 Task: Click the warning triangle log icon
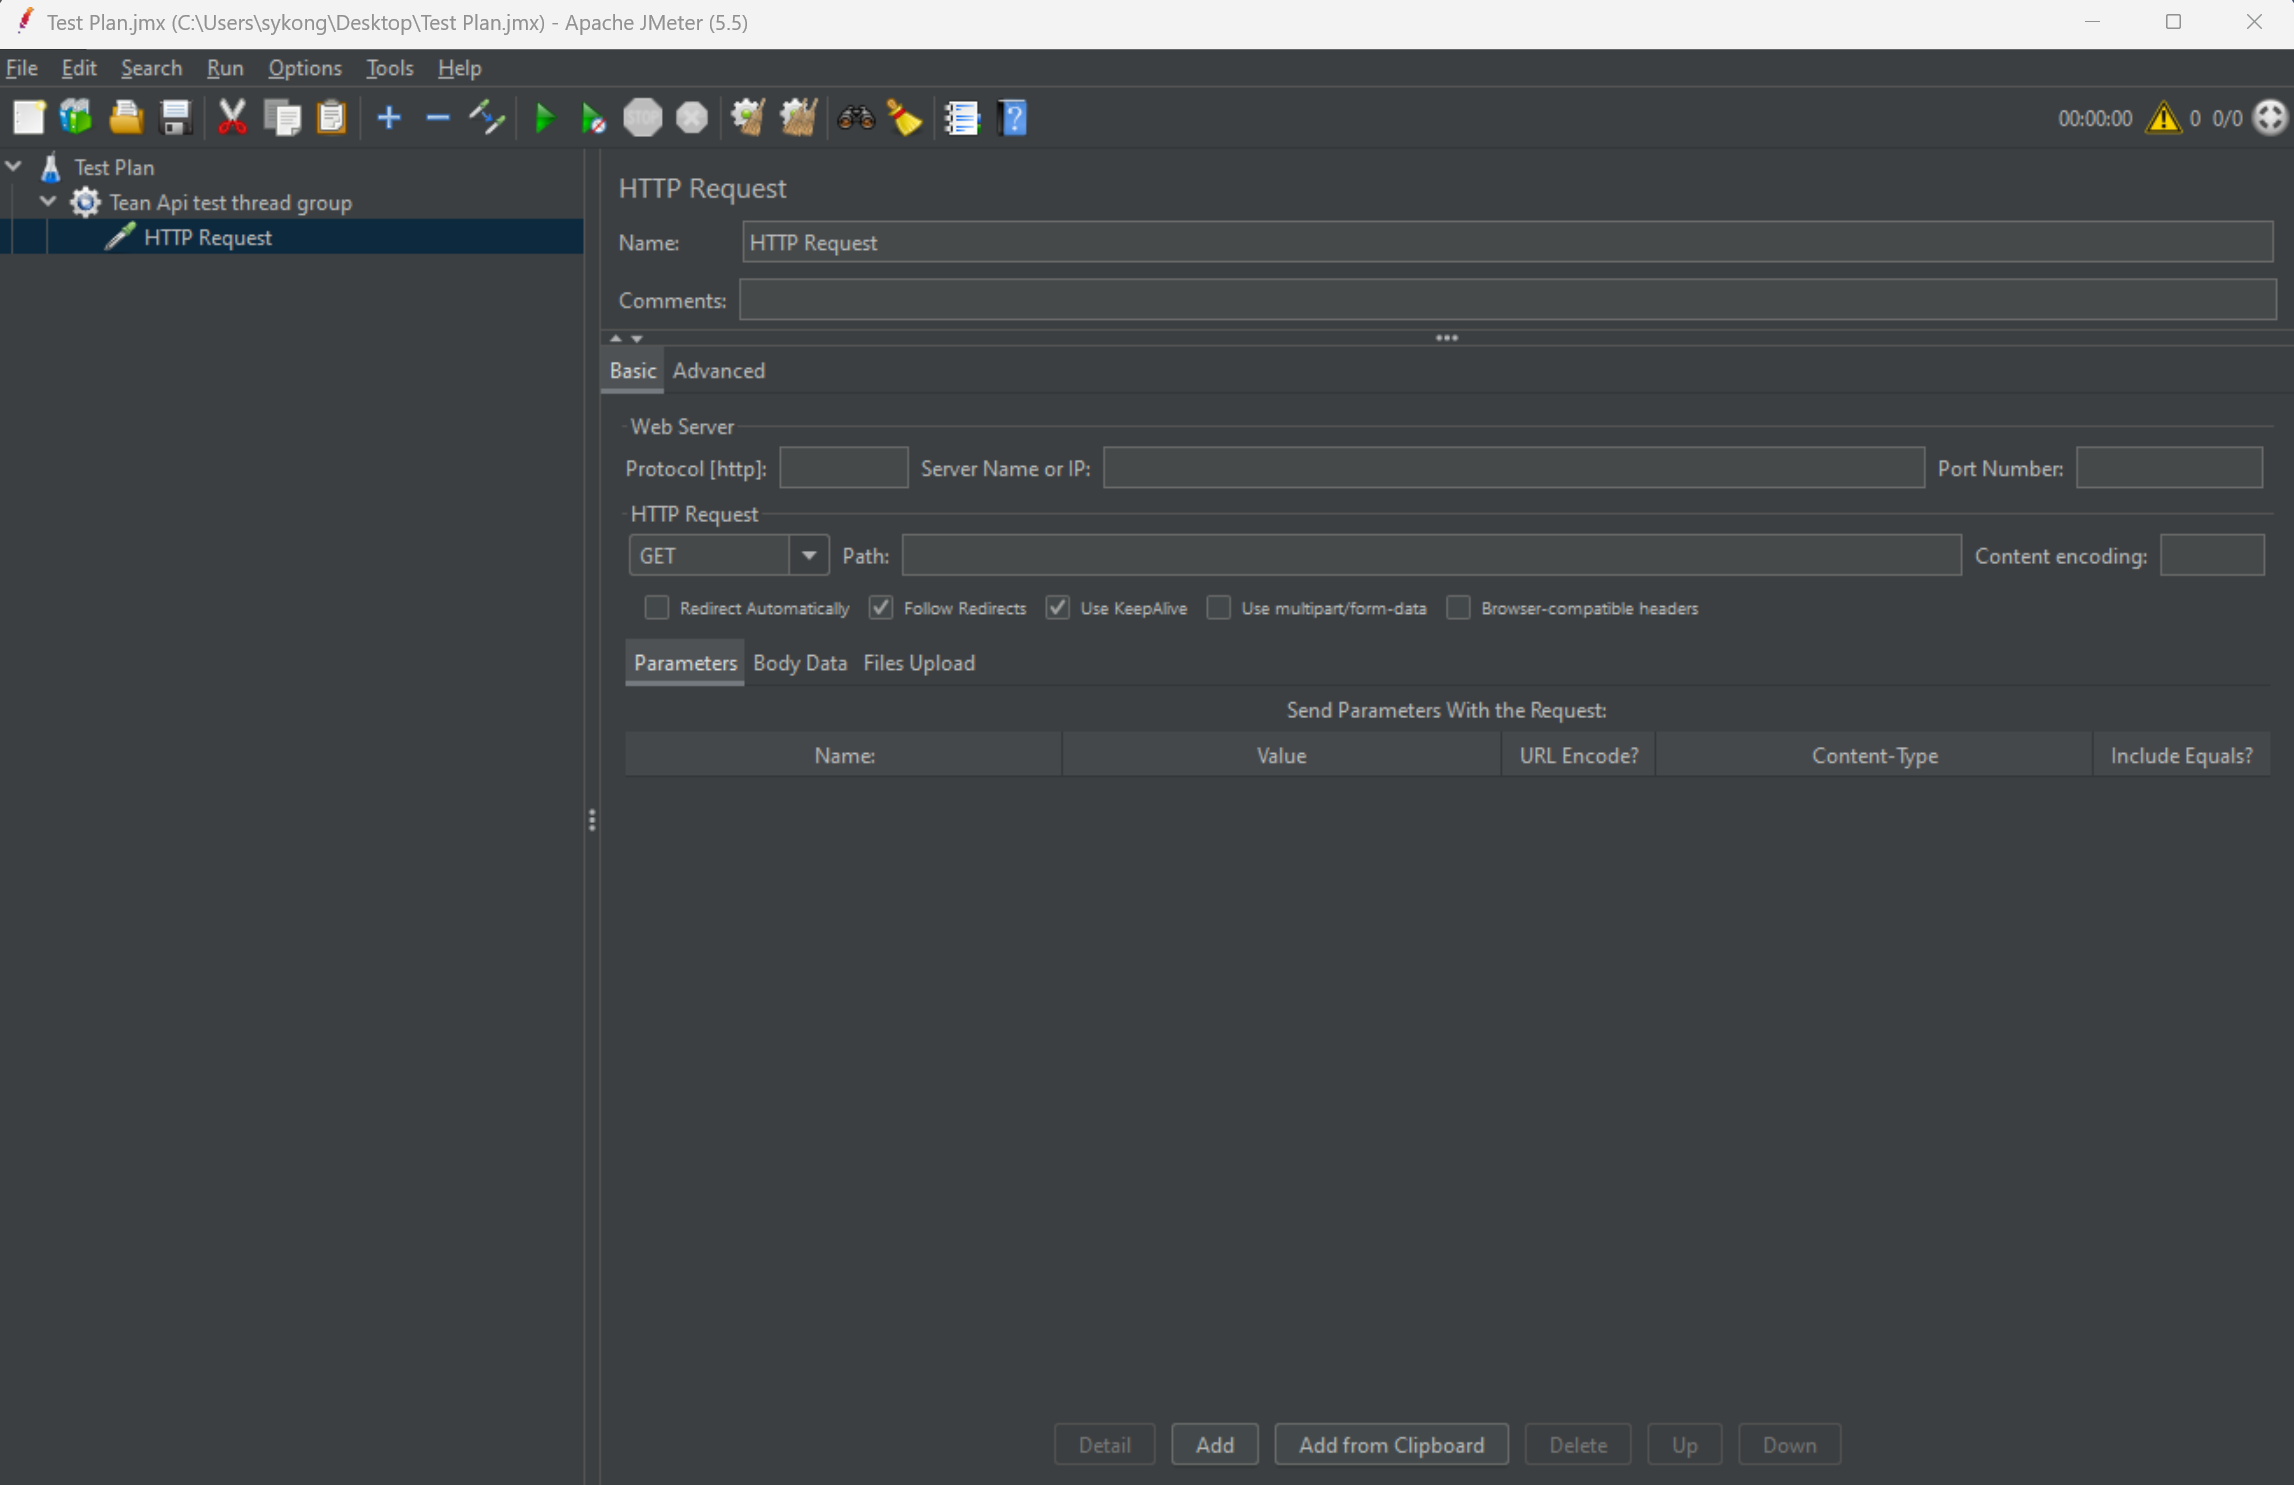pyautogui.click(x=2163, y=118)
